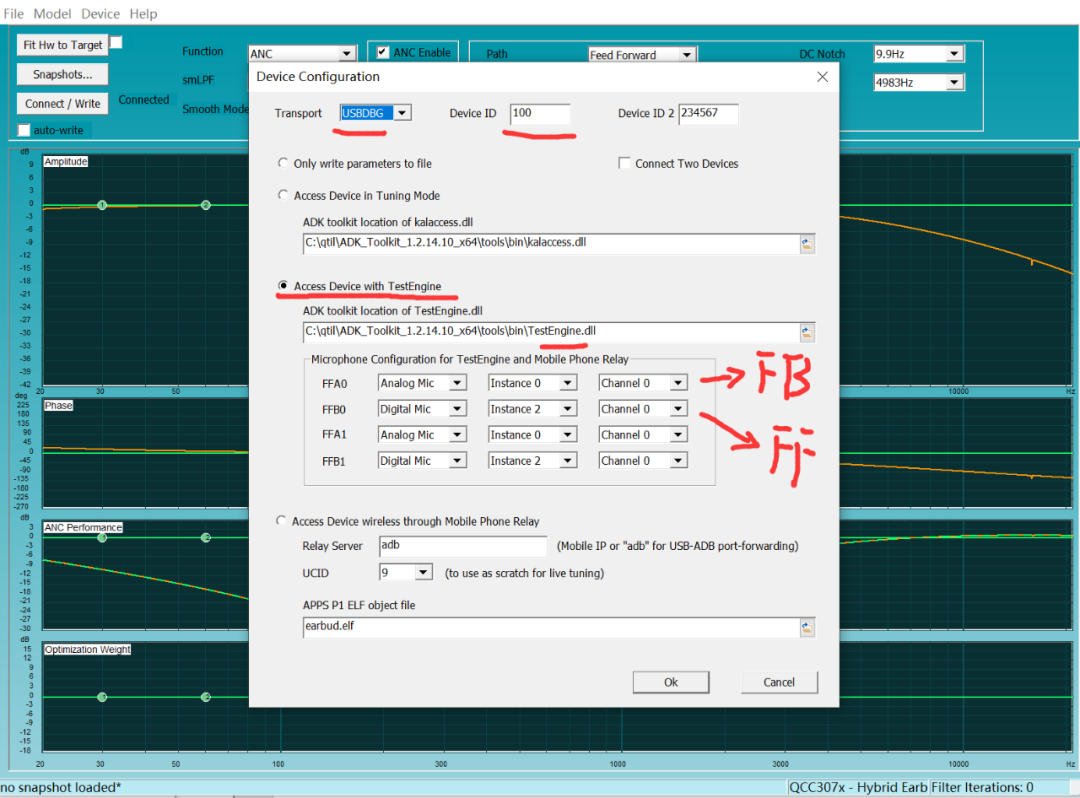
Task: Select Access Device in Tuning Mode
Action: 282,195
